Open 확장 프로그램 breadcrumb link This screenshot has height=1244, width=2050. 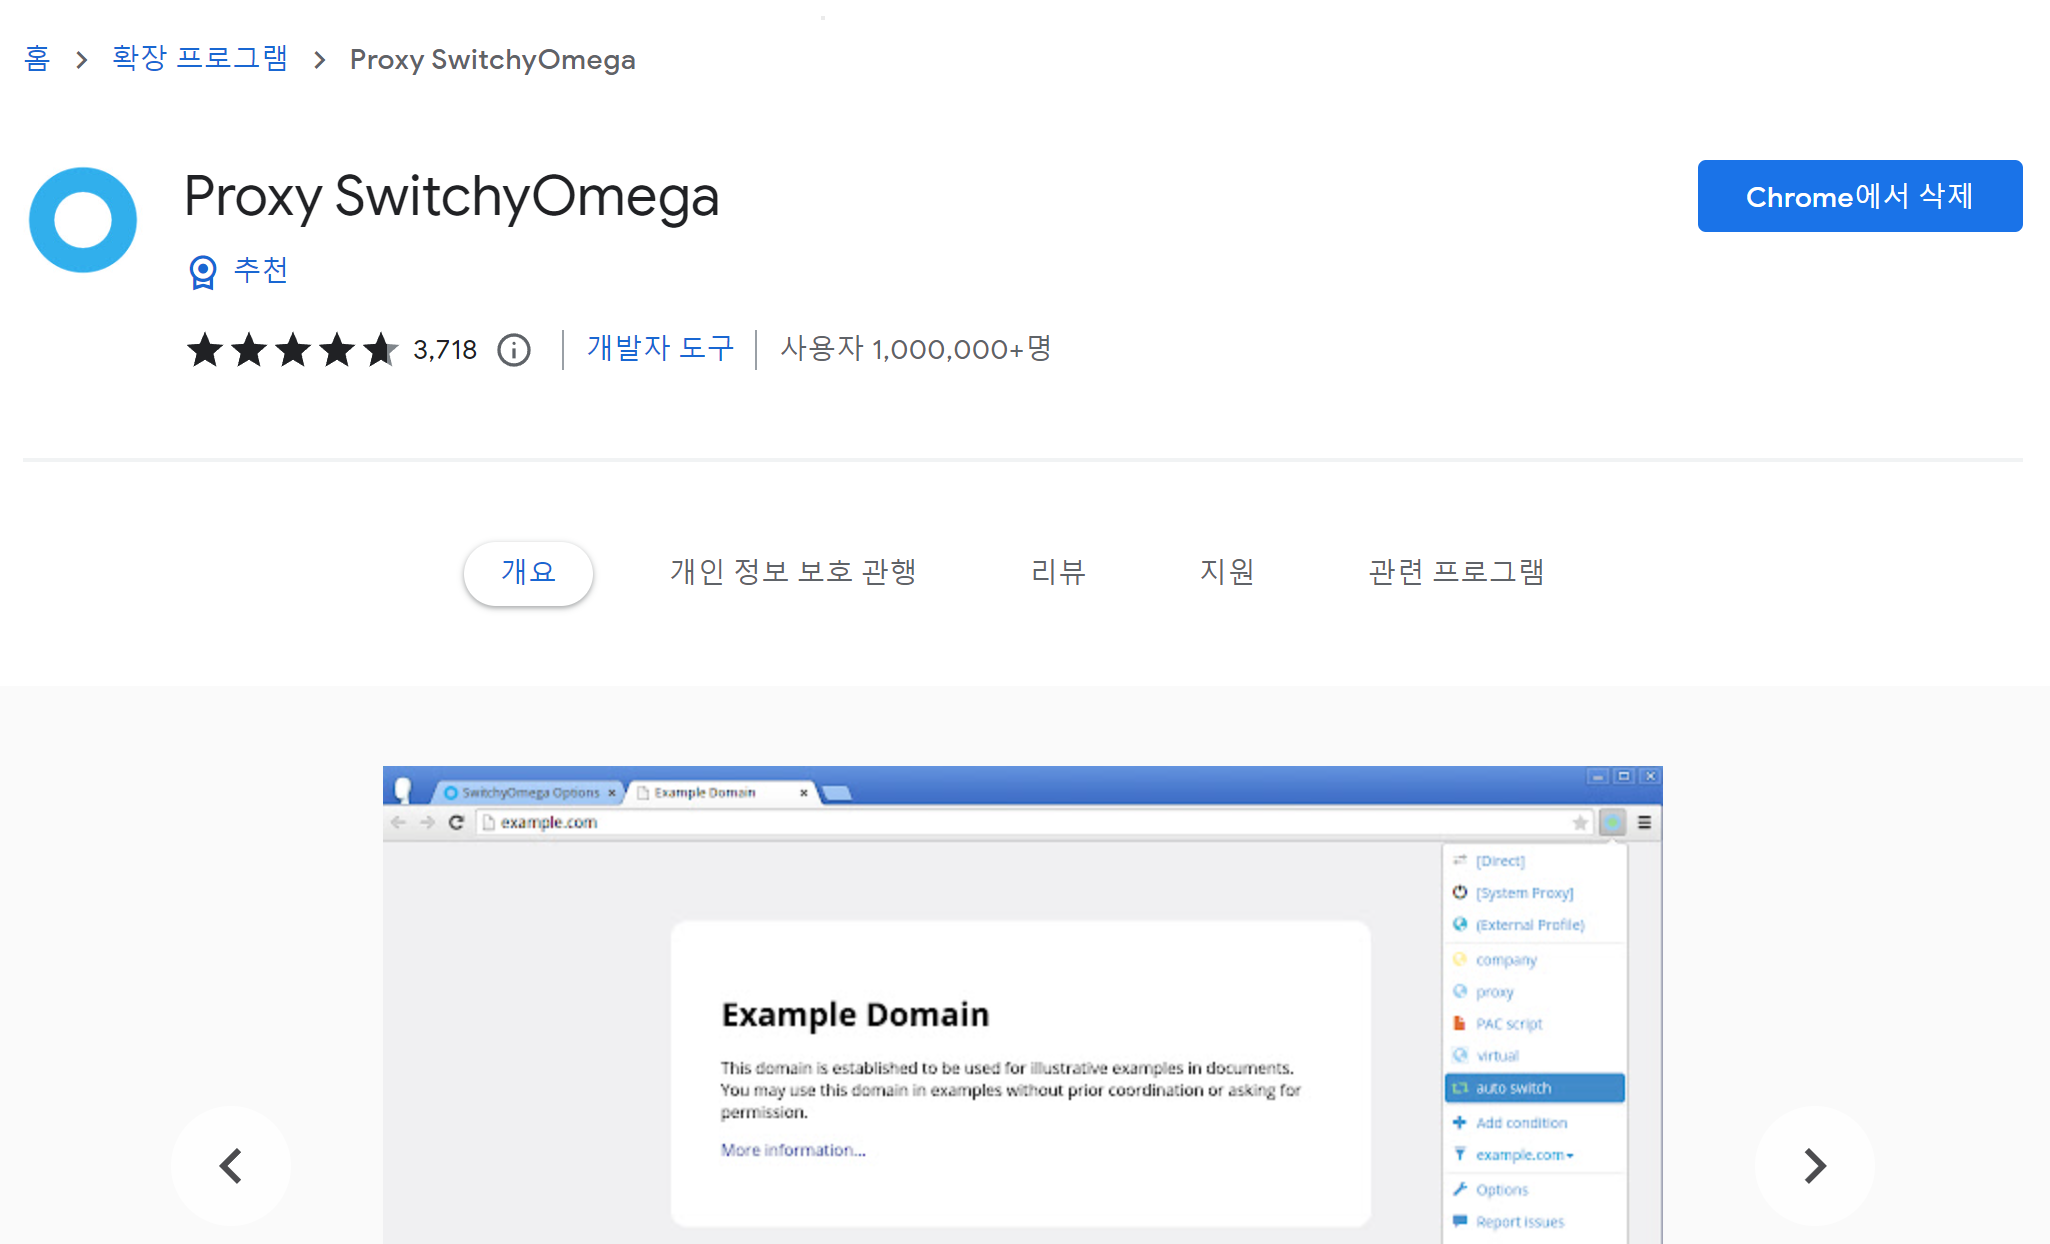click(200, 59)
